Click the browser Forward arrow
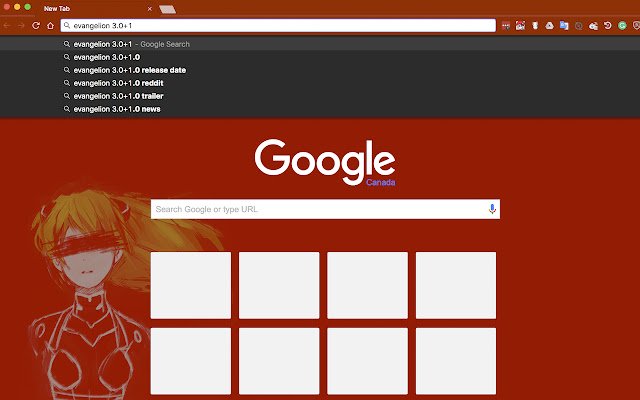640x400 pixels. 21,26
